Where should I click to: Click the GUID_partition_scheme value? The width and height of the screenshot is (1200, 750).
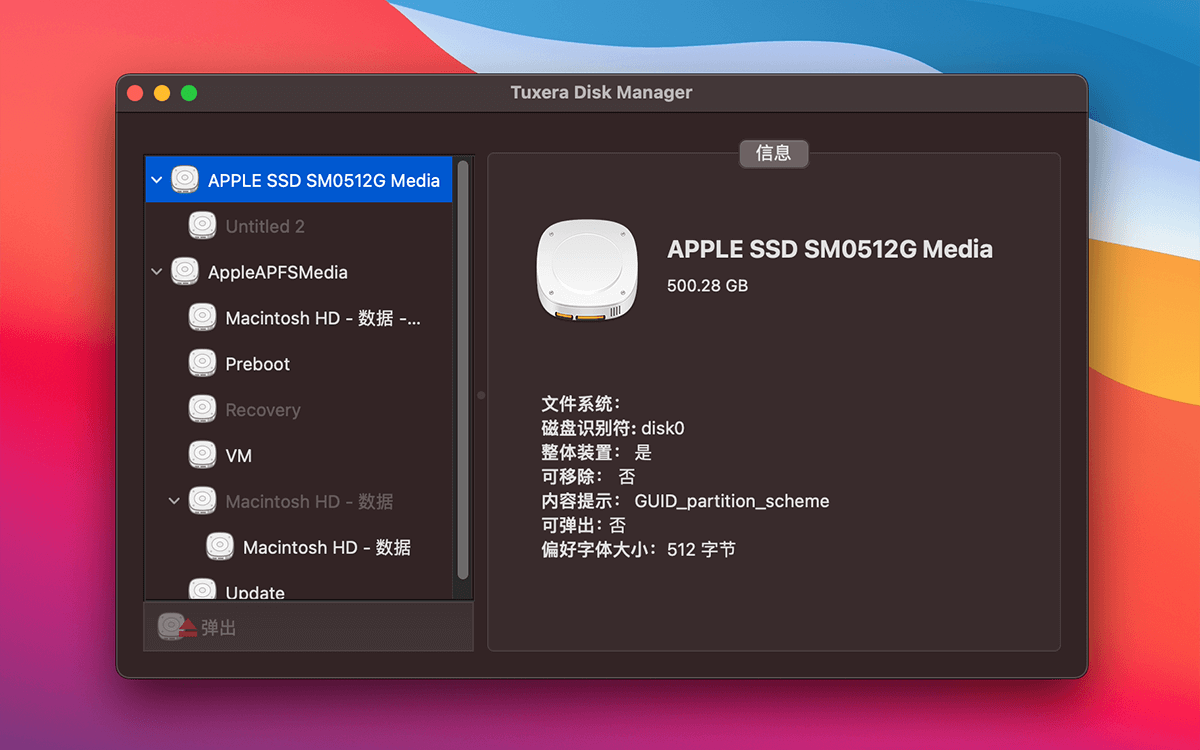[x=732, y=501]
